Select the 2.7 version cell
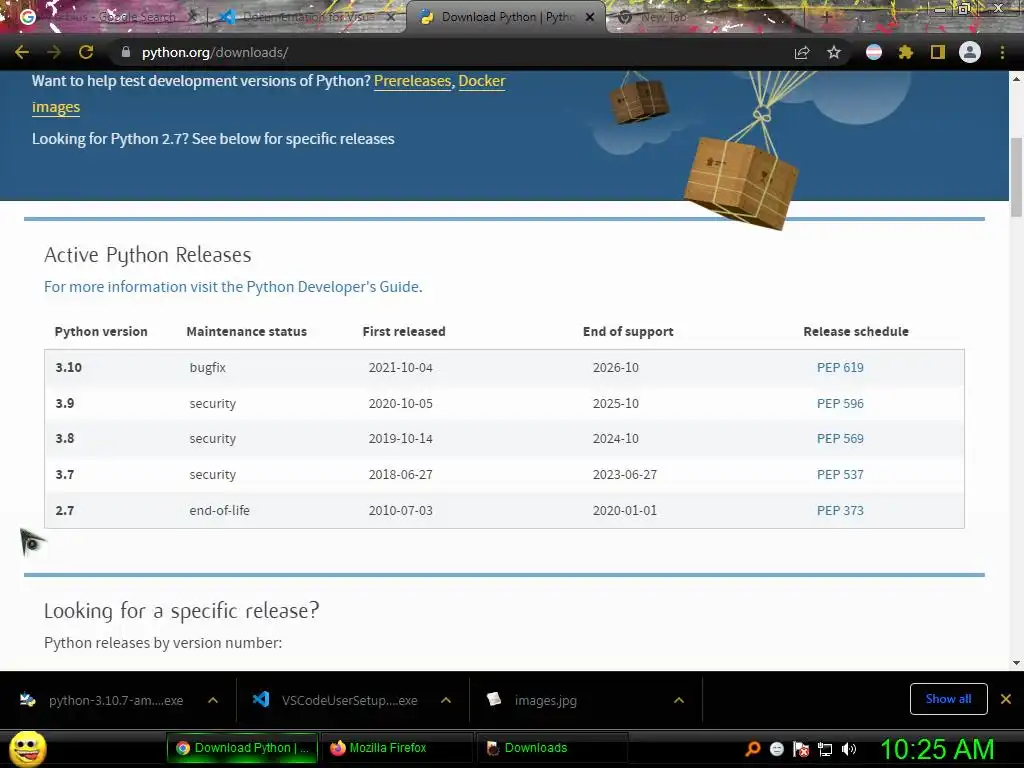Image resolution: width=1024 pixels, height=768 pixels. [65, 511]
